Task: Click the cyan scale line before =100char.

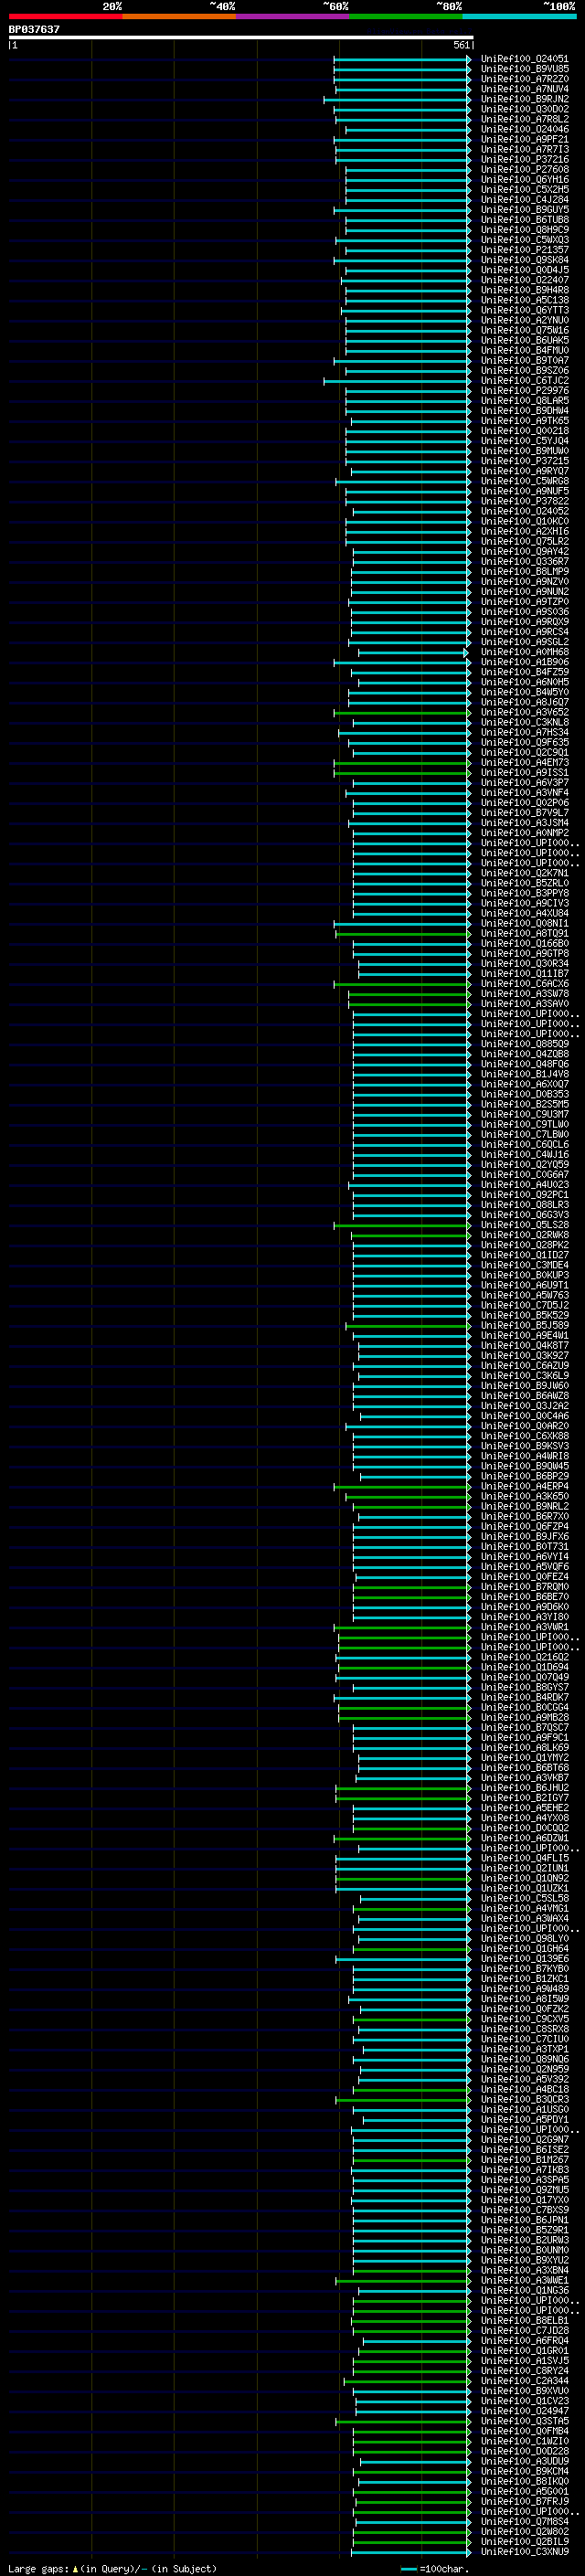Action: [409, 2568]
